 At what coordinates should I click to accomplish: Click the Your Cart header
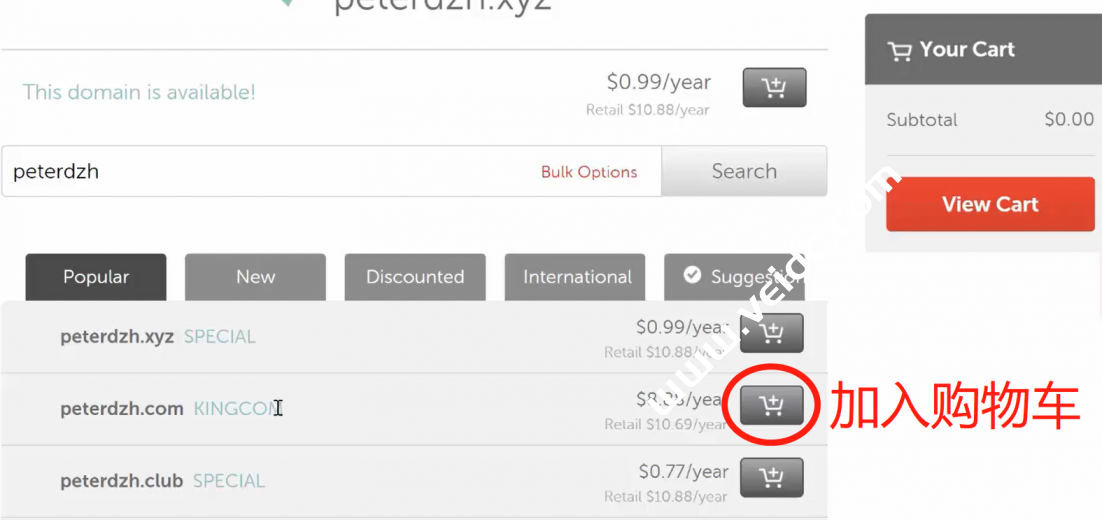click(967, 50)
